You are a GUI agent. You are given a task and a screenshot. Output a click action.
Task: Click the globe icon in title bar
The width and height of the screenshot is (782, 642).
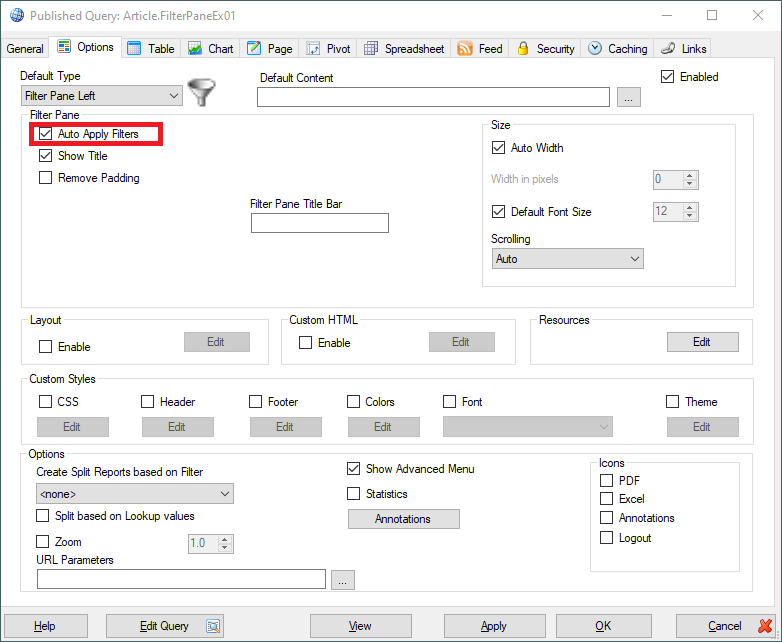16,15
